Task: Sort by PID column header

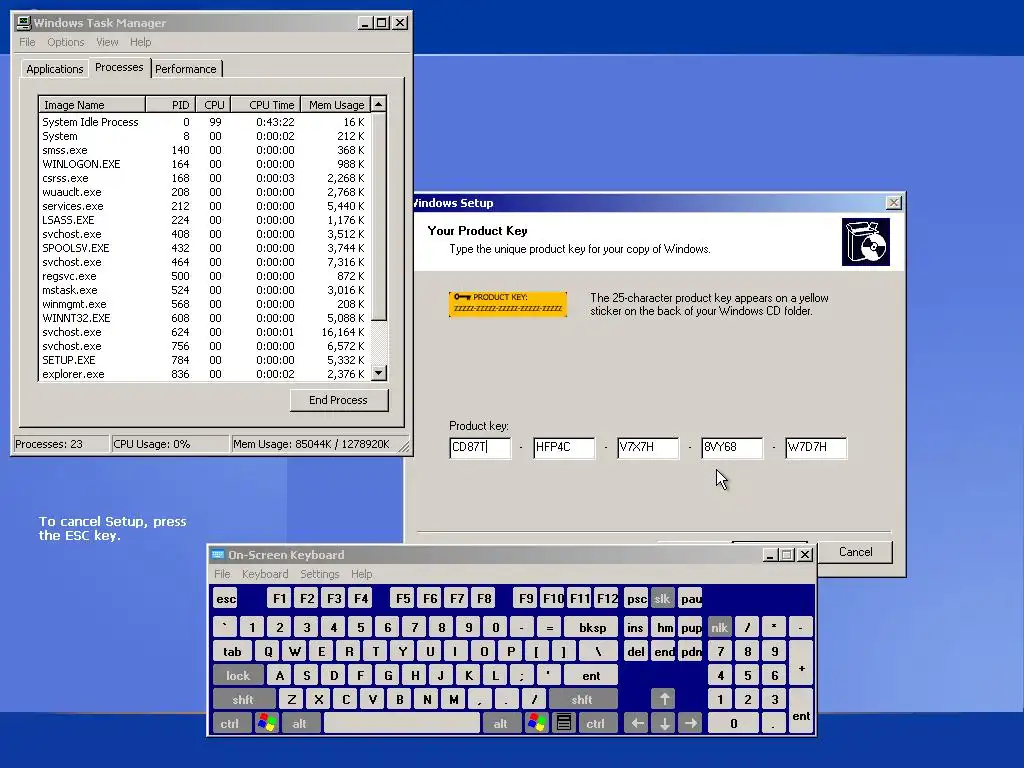Action: 170,104
